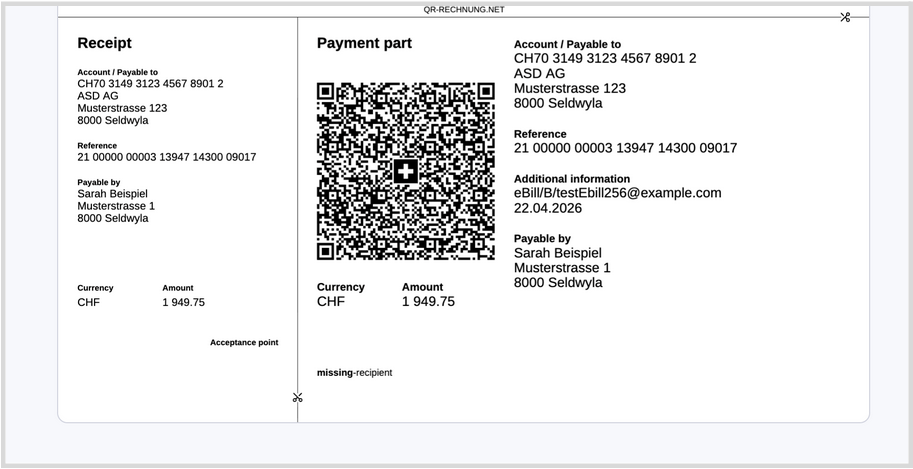The height and width of the screenshot is (469, 913).
Task: Click ASD AG in the Payment part
Action: 539,73
